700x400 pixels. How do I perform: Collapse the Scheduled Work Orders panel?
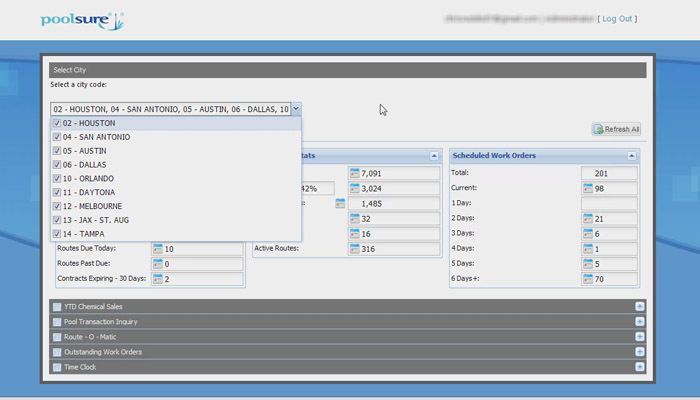[x=632, y=156]
